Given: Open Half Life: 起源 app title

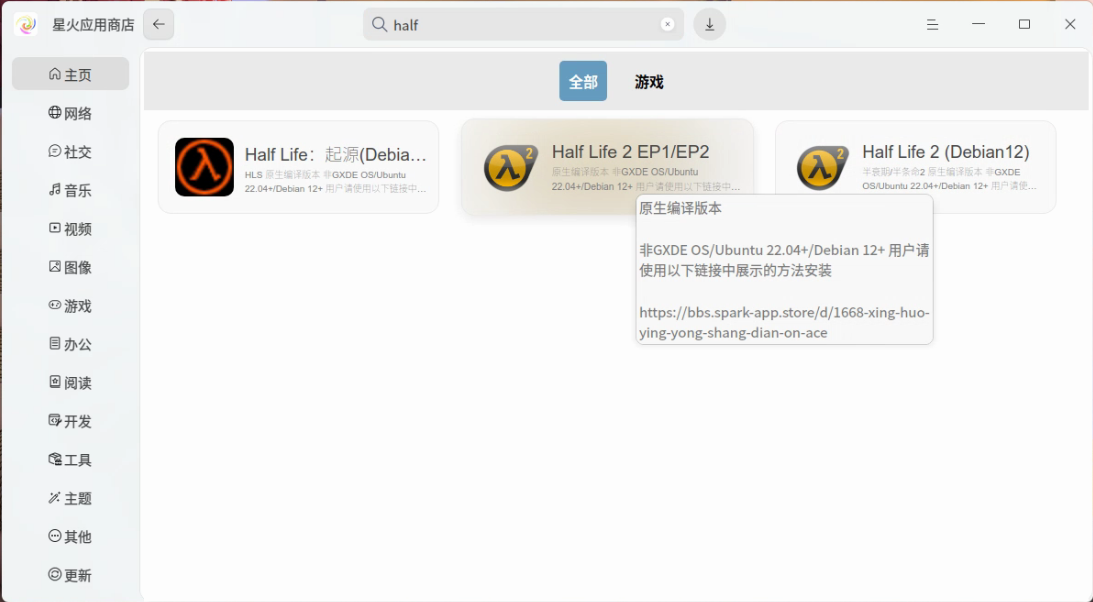Looking at the screenshot, I should click(x=335, y=154).
